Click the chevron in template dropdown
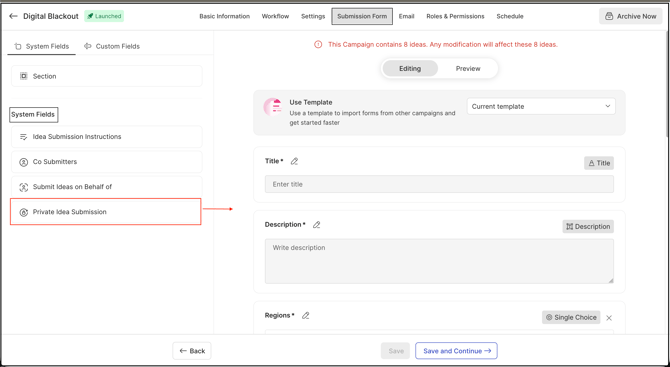Image resolution: width=670 pixels, height=367 pixels. pyautogui.click(x=608, y=106)
